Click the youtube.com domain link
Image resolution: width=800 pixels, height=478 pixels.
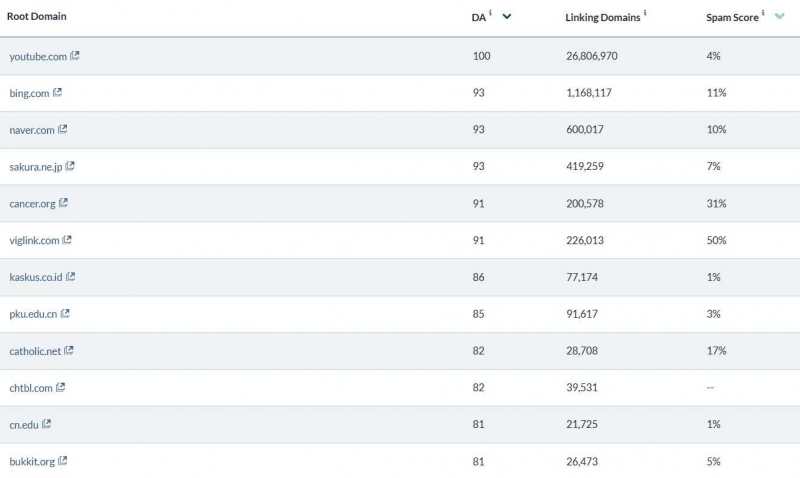point(38,57)
